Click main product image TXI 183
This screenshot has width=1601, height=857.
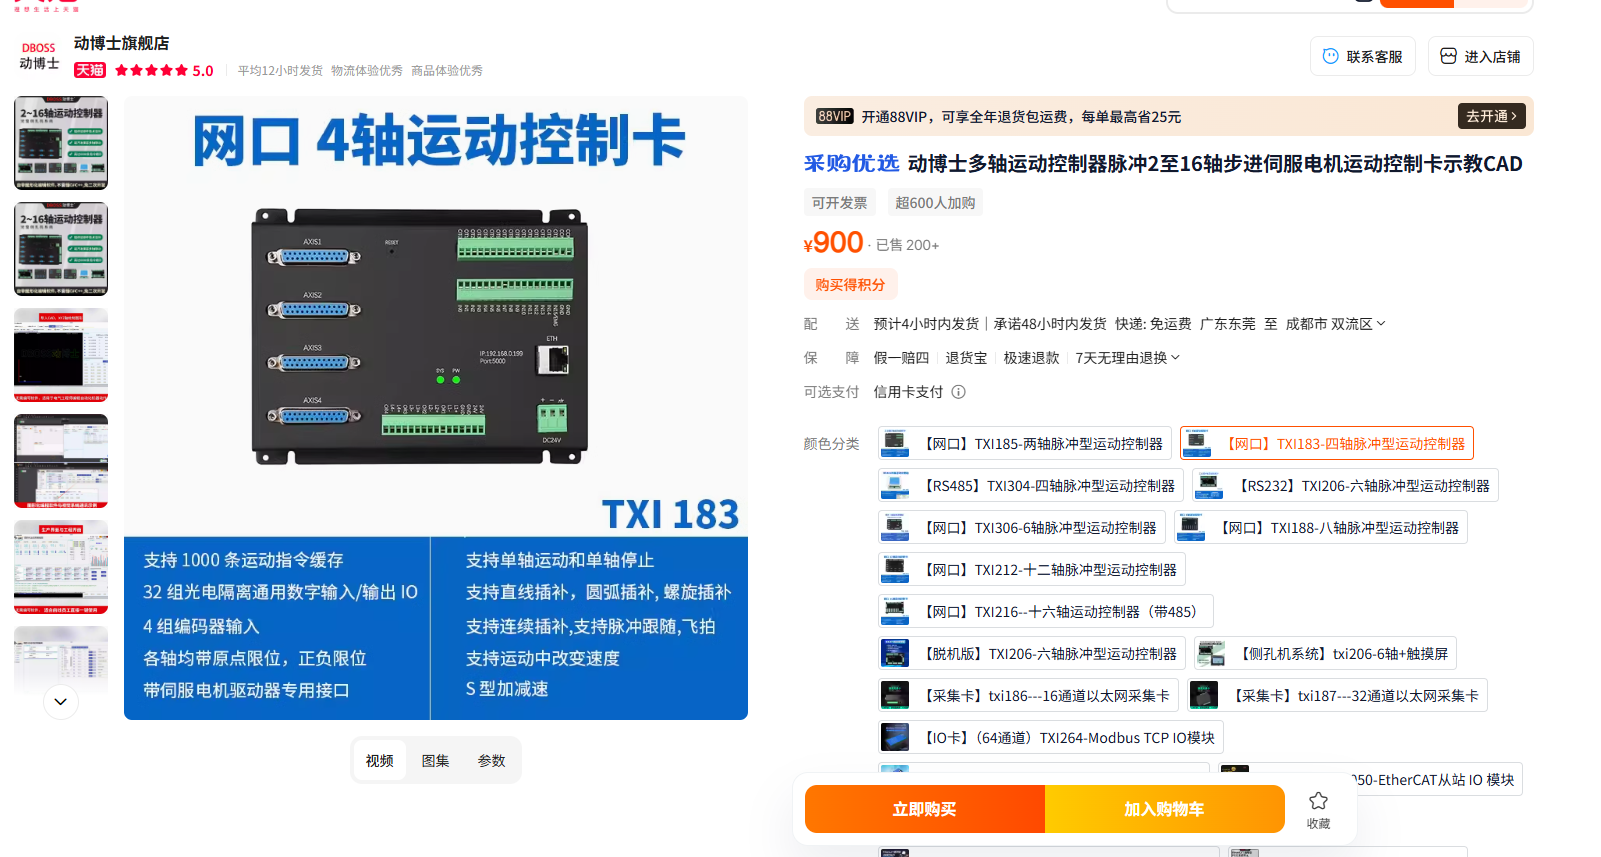(x=436, y=408)
